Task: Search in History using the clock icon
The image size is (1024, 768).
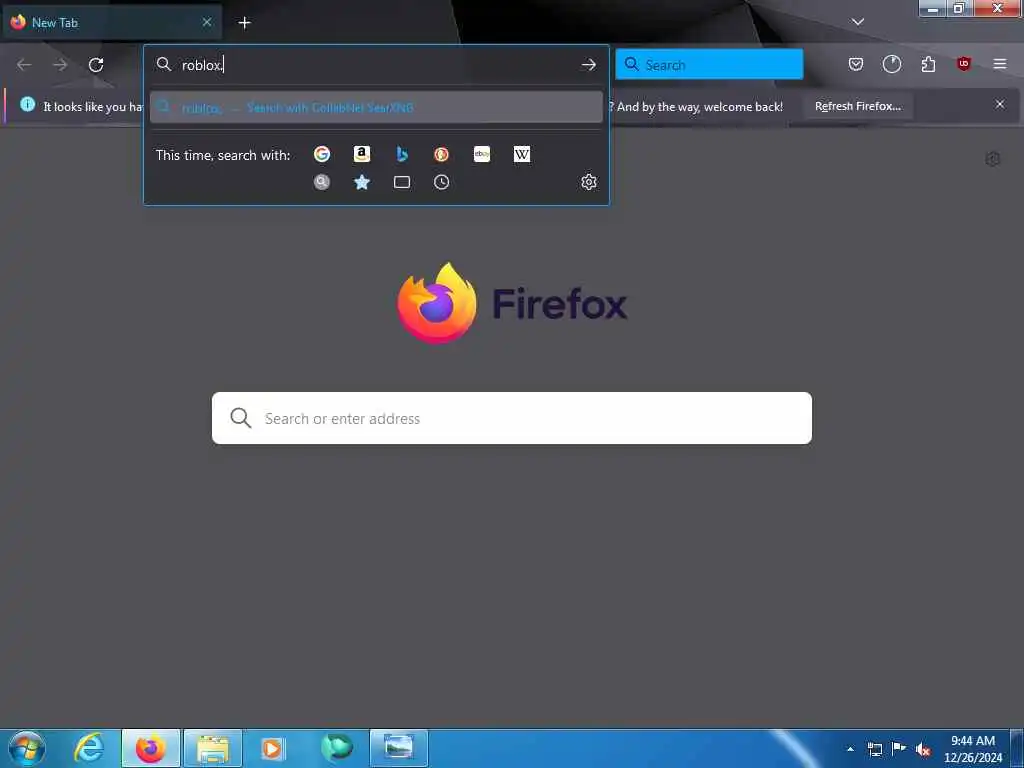Action: coord(441,182)
